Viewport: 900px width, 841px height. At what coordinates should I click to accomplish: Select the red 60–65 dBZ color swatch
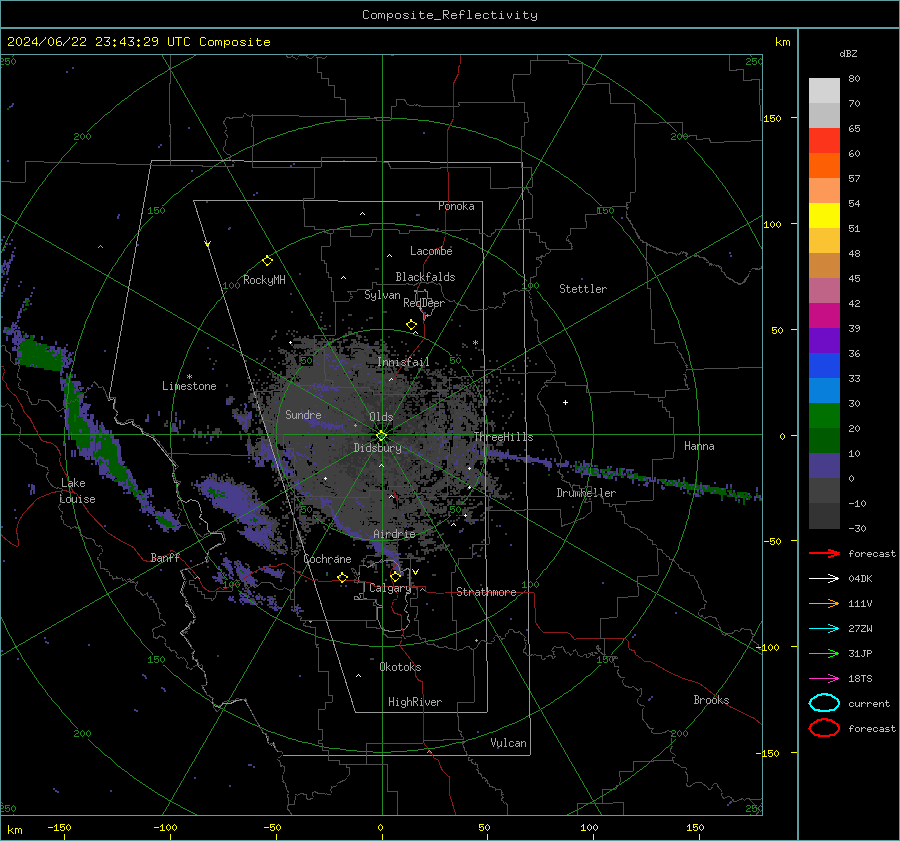(824, 140)
